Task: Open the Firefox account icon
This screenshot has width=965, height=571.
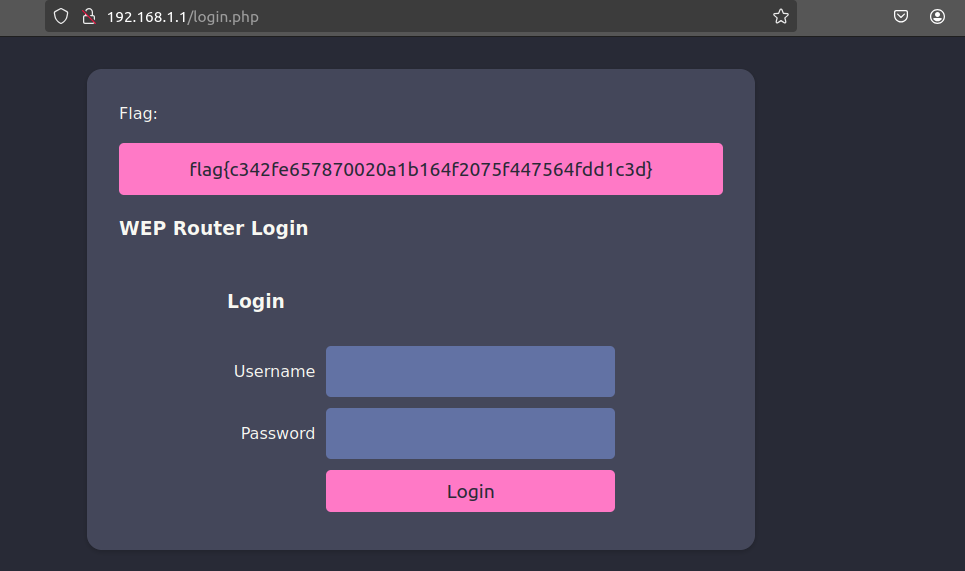Action: click(x=937, y=17)
